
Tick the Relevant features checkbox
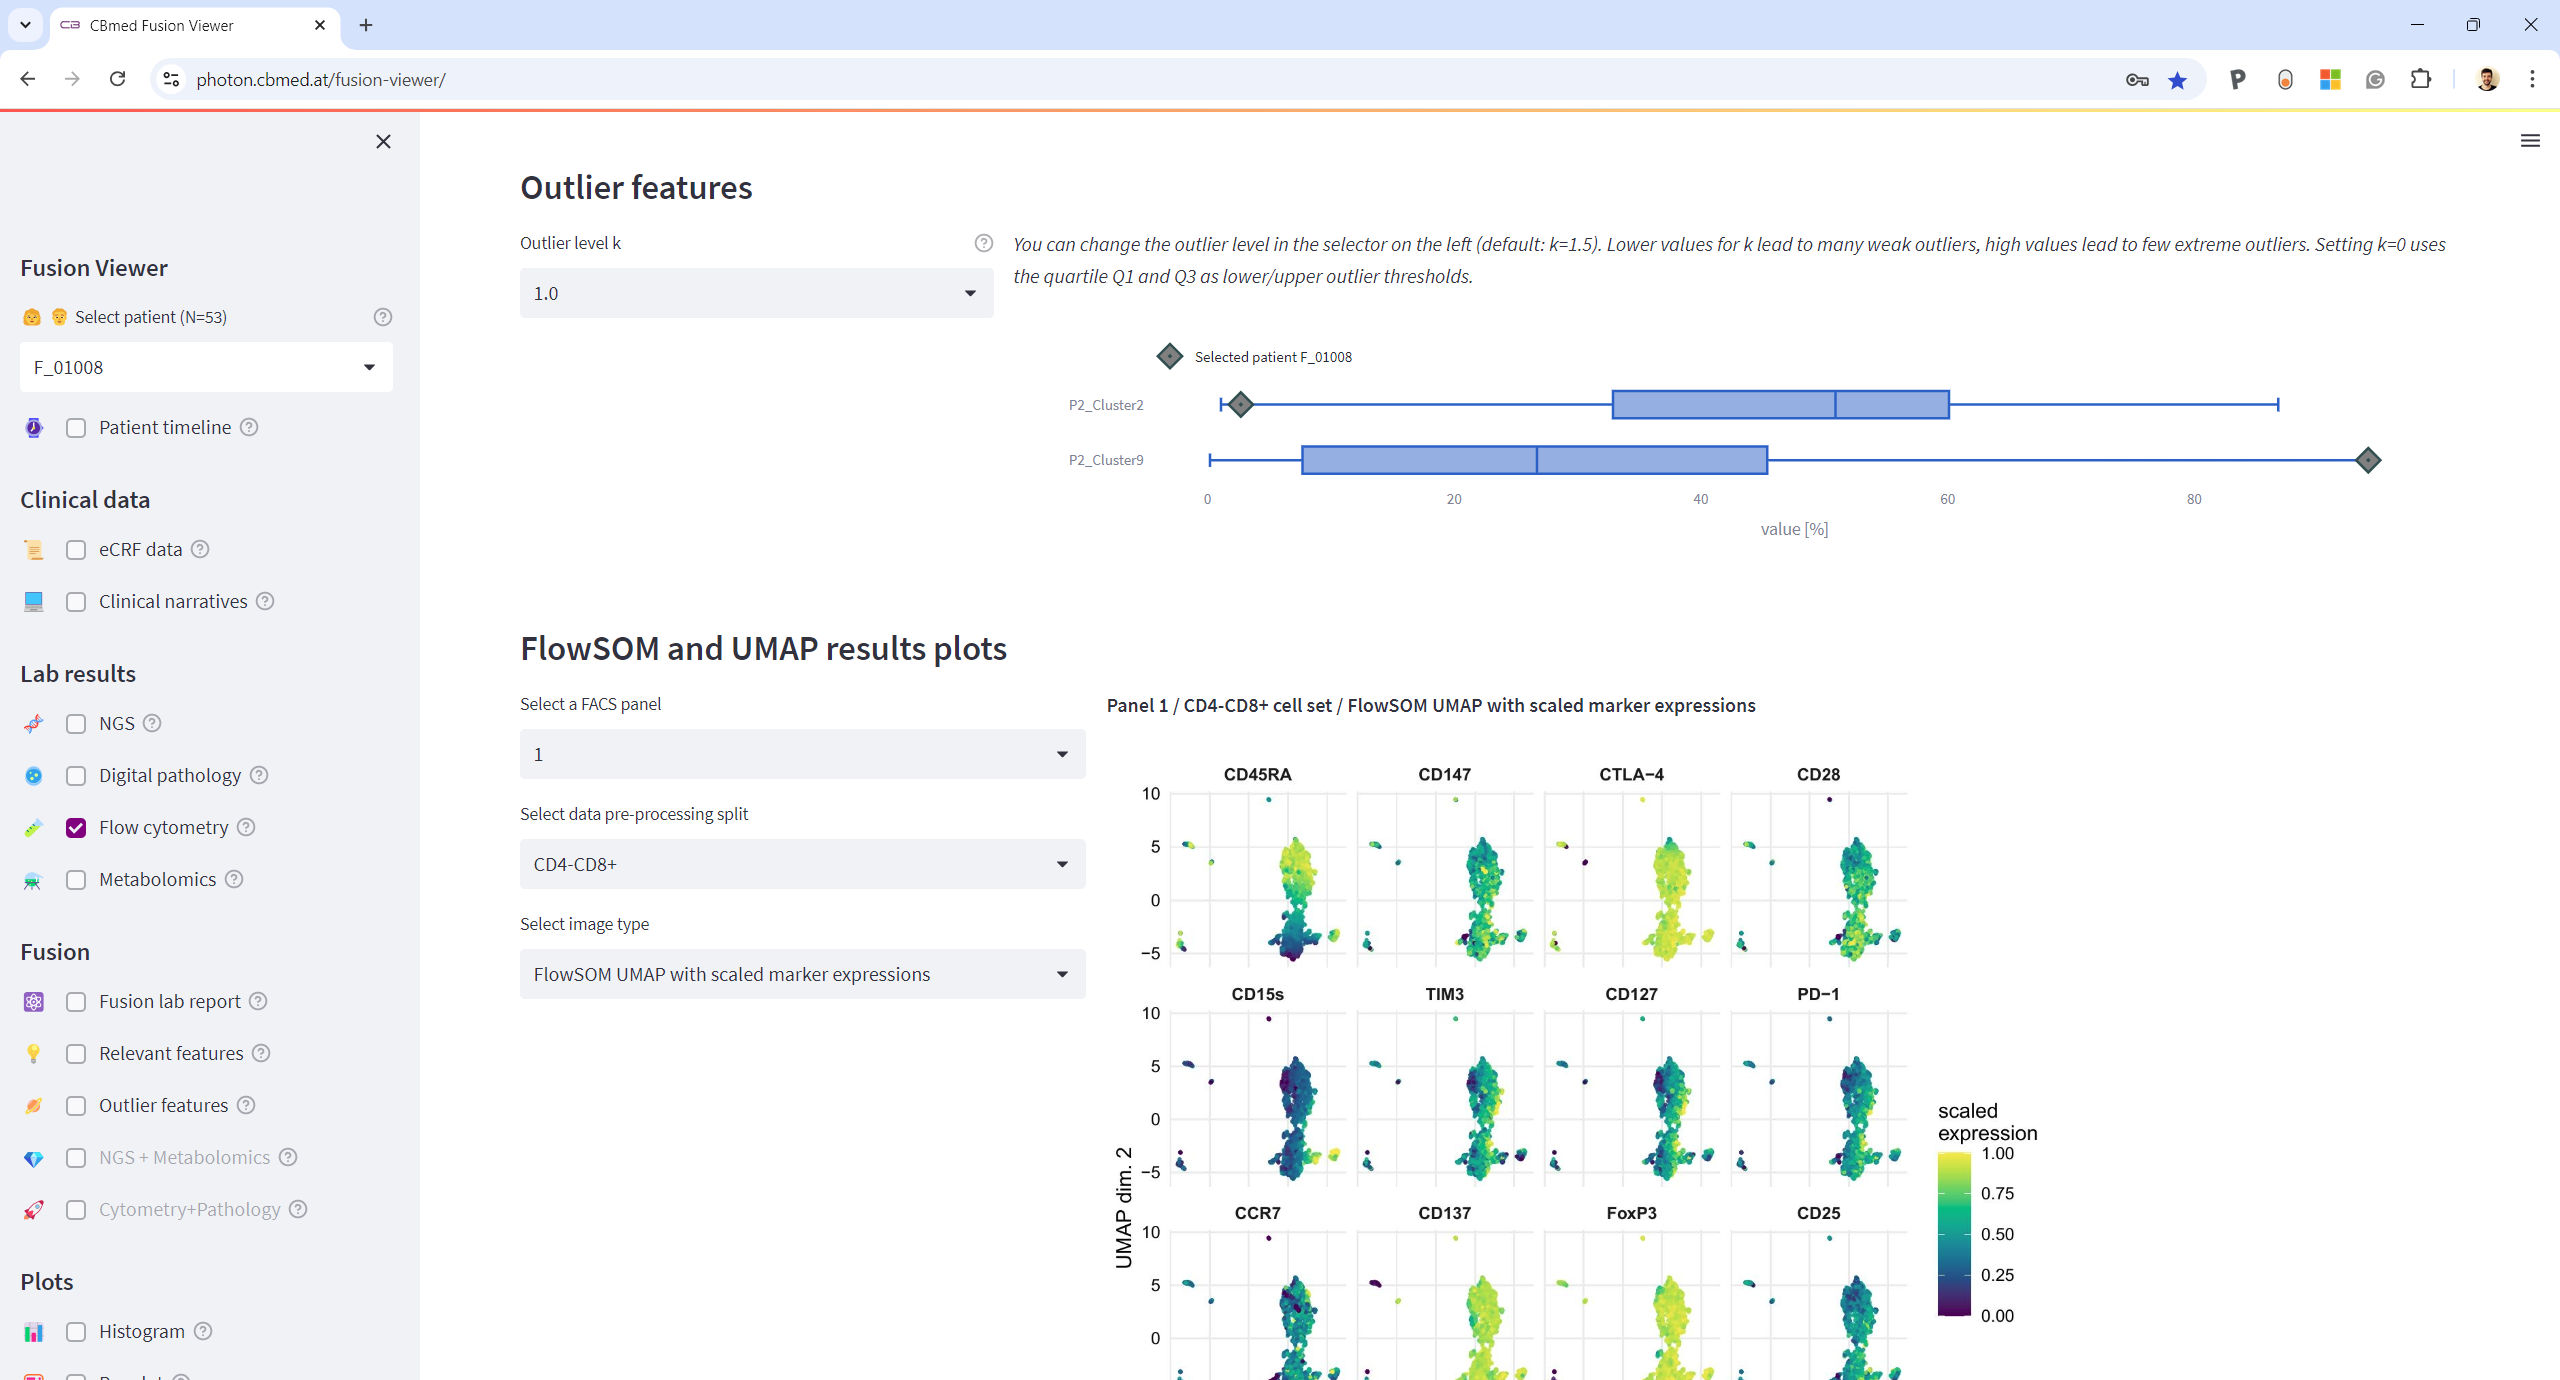(x=76, y=1054)
